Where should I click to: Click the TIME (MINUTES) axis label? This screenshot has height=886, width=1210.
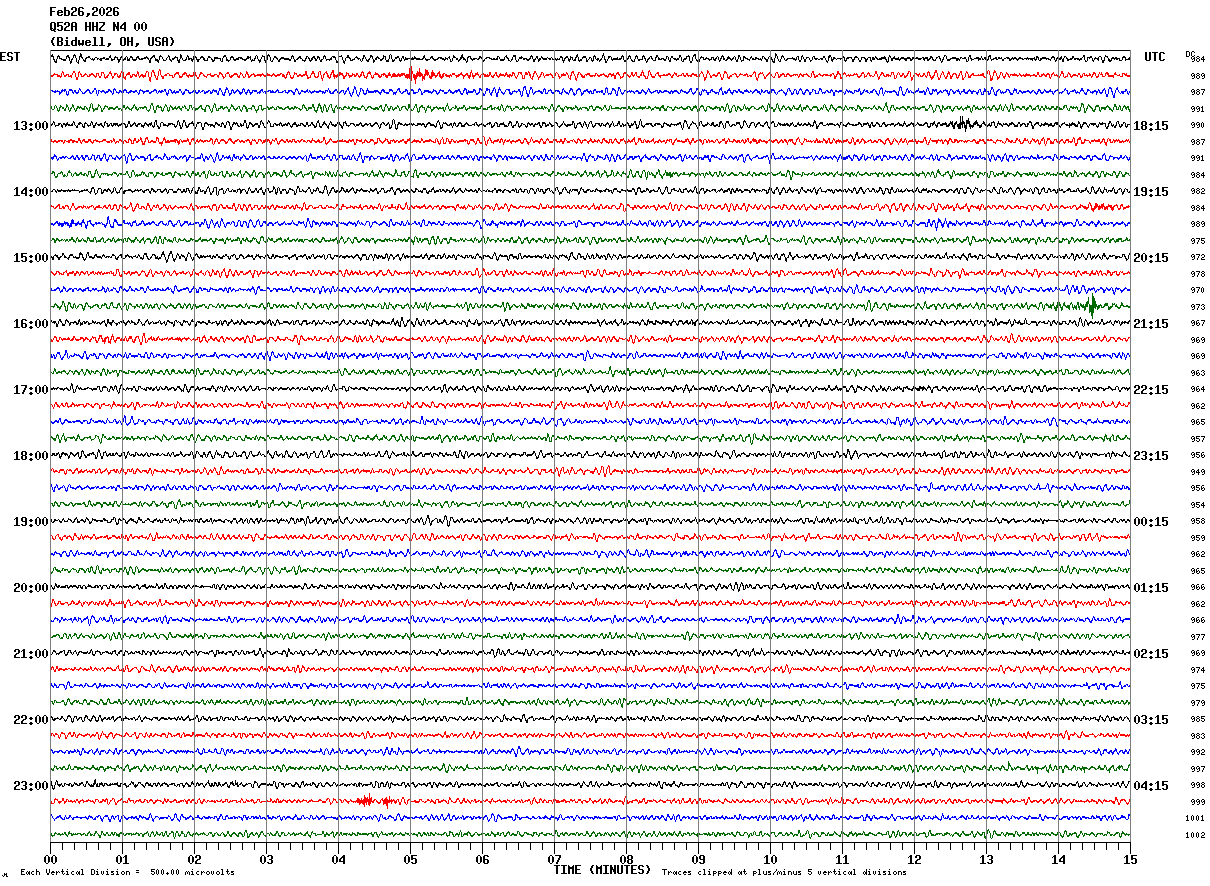click(x=602, y=870)
